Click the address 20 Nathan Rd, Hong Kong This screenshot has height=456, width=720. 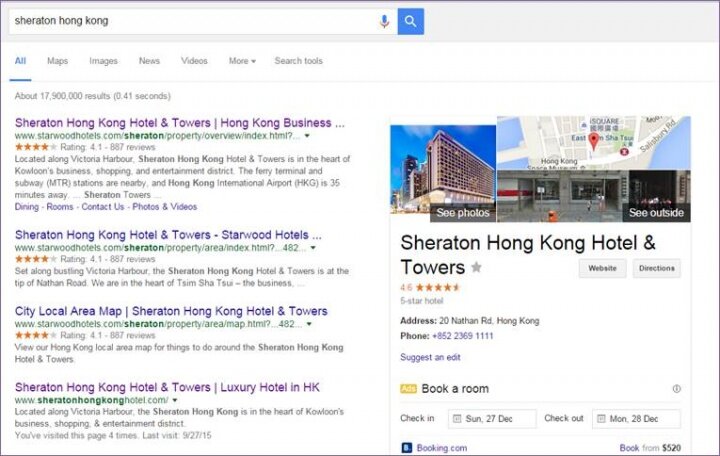[489, 321]
